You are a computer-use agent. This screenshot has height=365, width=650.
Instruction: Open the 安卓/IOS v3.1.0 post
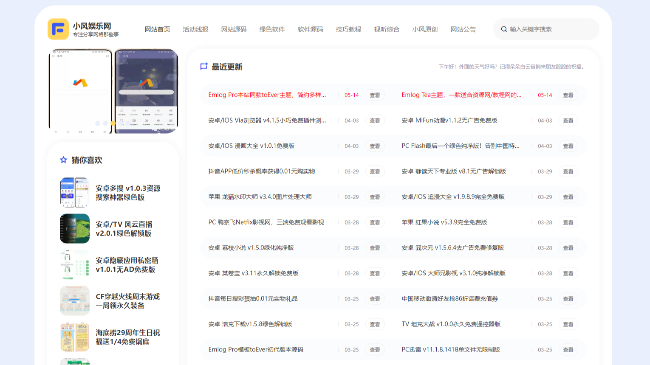click(x=454, y=273)
